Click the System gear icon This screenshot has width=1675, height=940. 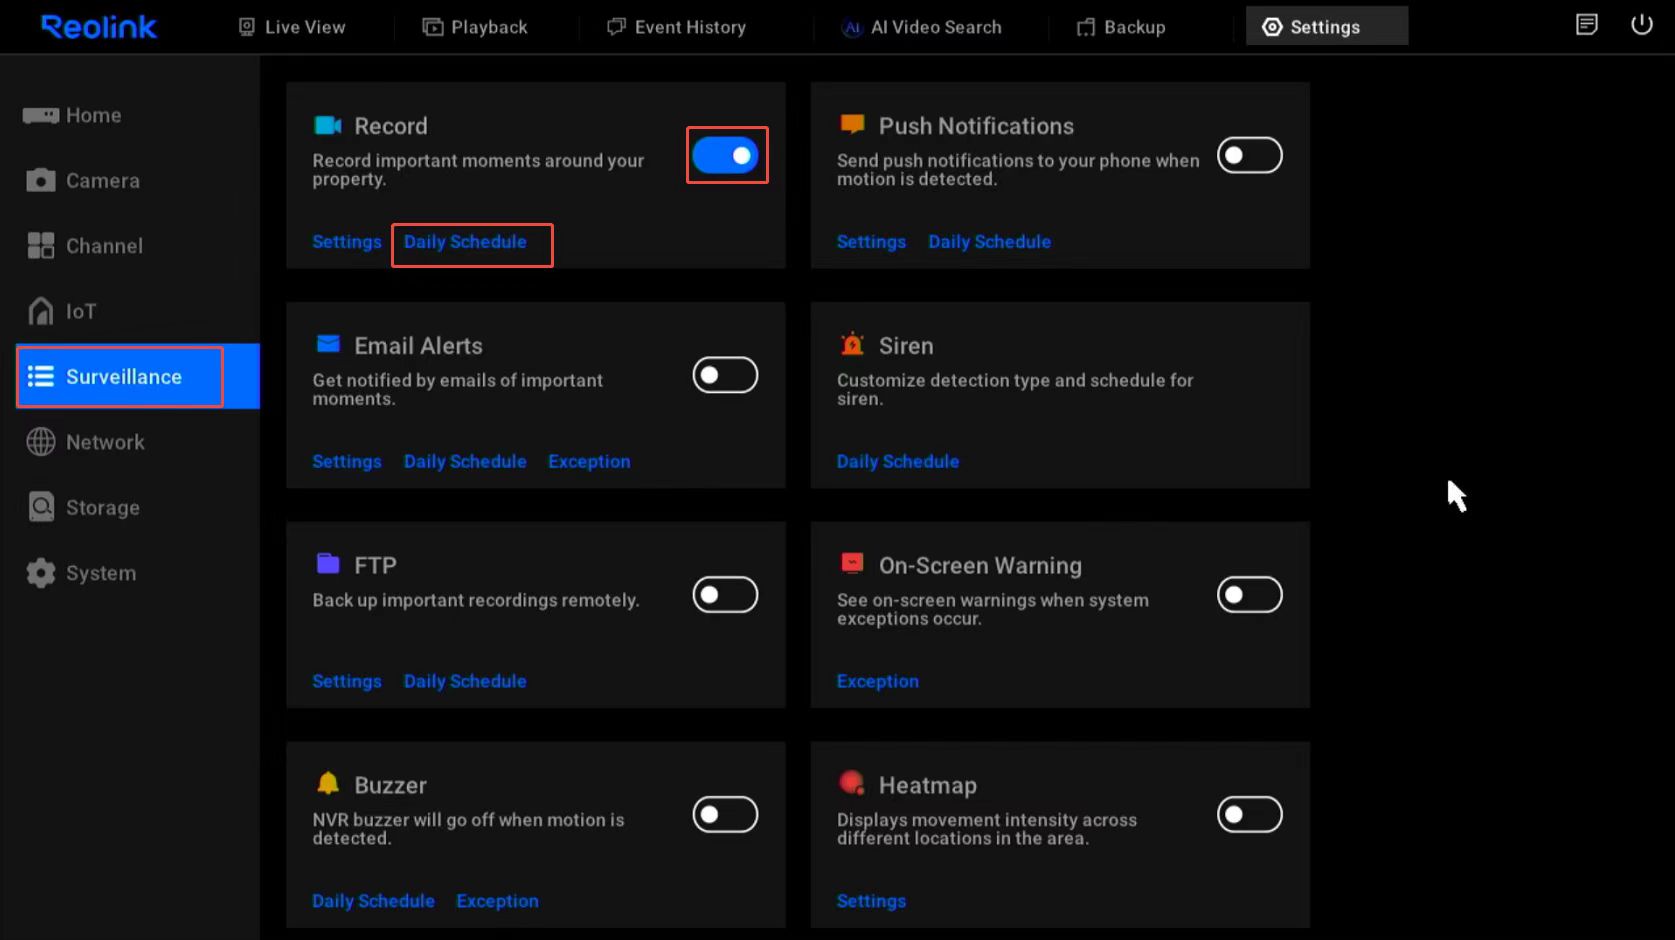(x=40, y=573)
